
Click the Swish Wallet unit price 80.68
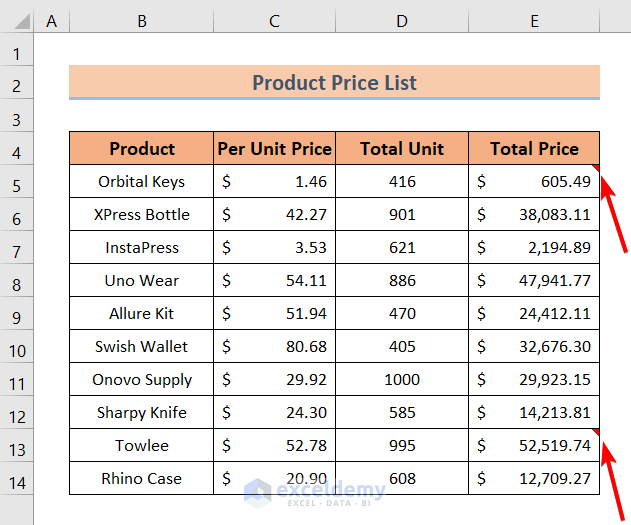[x=274, y=347]
